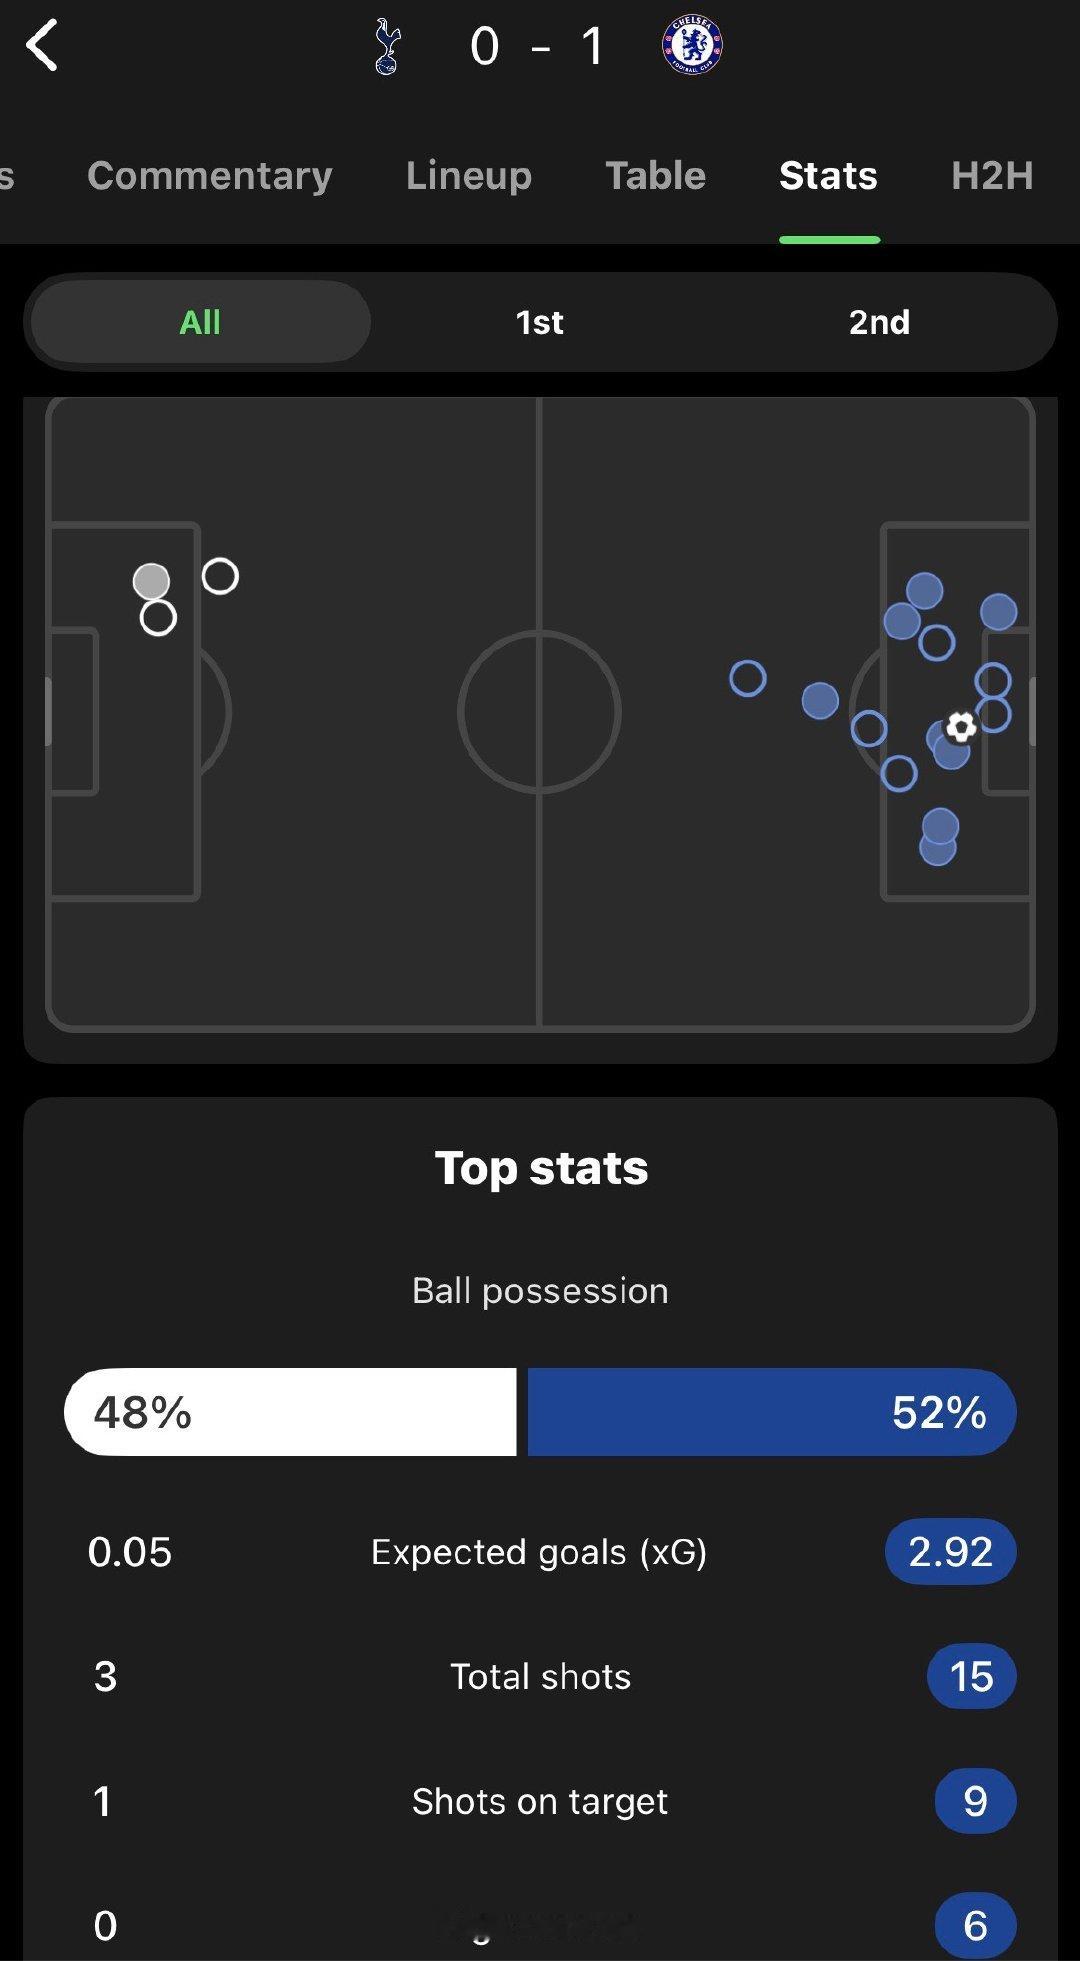Viewport: 1080px width, 1961px height.
Task: Tap the 9 shots on target badge
Action: point(975,1802)
